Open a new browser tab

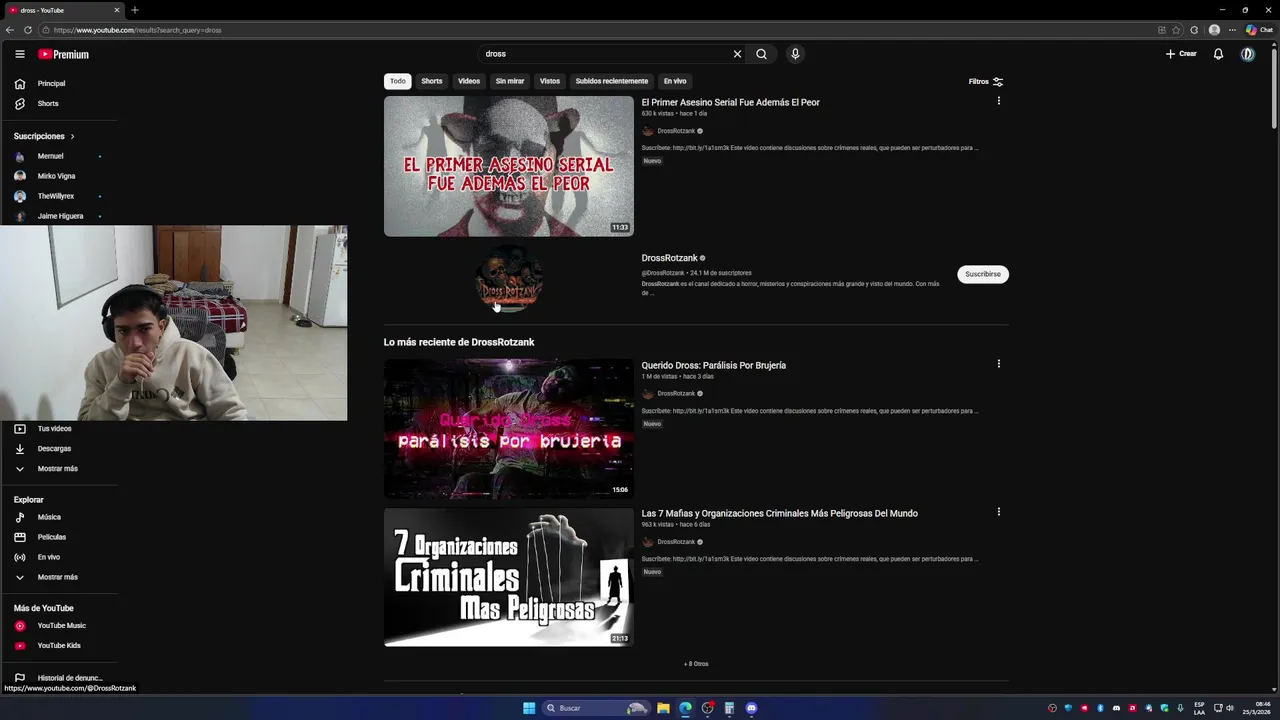(135, 10)
